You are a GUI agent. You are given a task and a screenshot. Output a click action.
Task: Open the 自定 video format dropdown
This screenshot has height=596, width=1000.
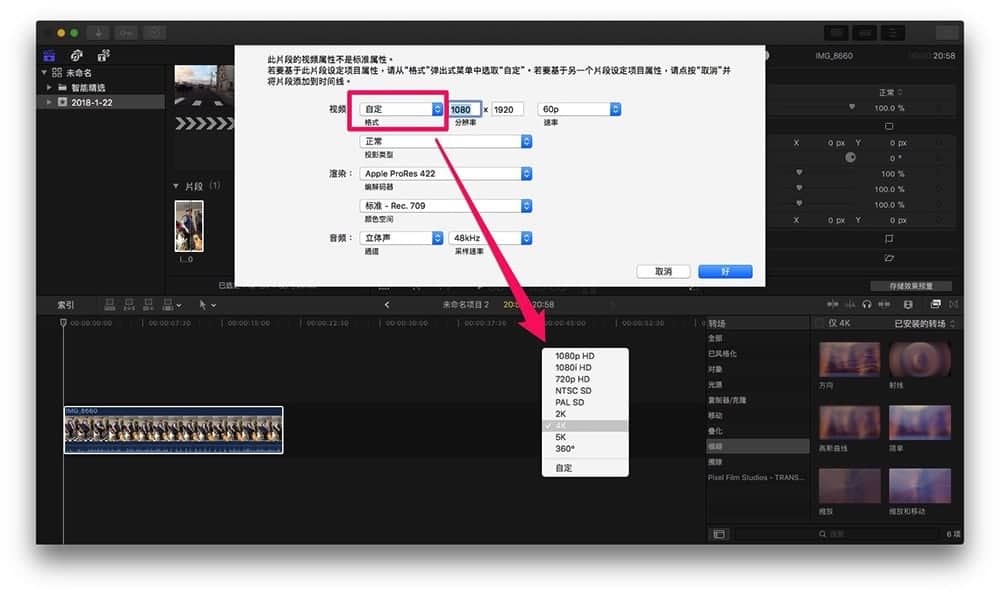[401, 109]
